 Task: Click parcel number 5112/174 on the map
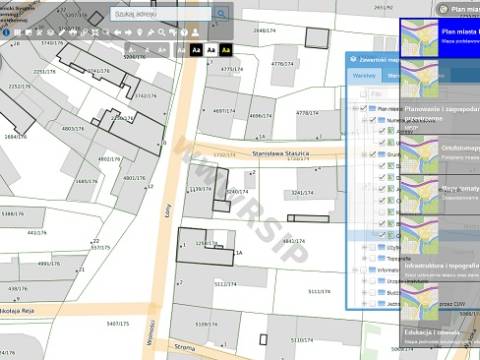click(x=225, y=284)
